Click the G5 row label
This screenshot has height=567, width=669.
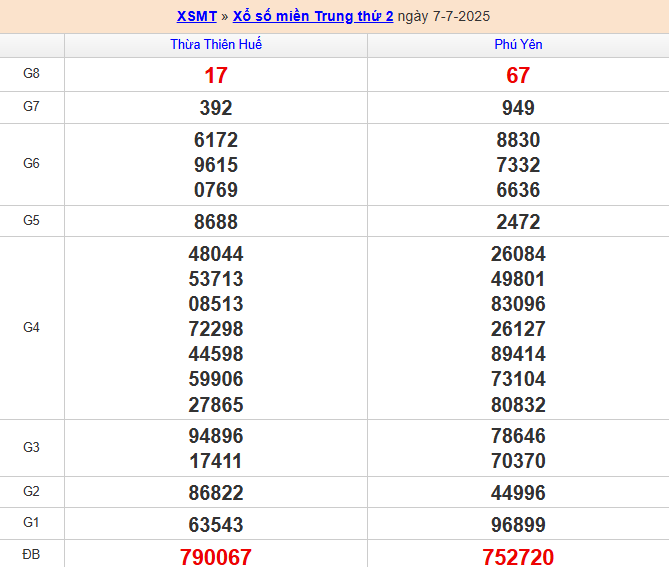pos(31,221)
